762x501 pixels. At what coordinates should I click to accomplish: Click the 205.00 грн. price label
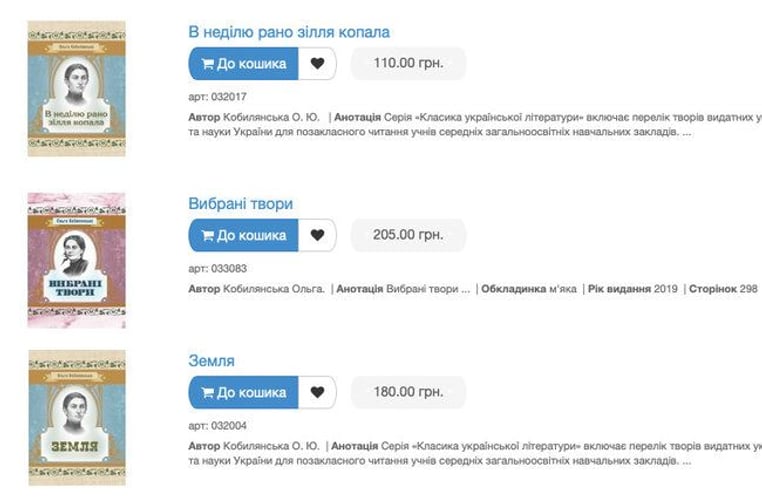point(408,235)
